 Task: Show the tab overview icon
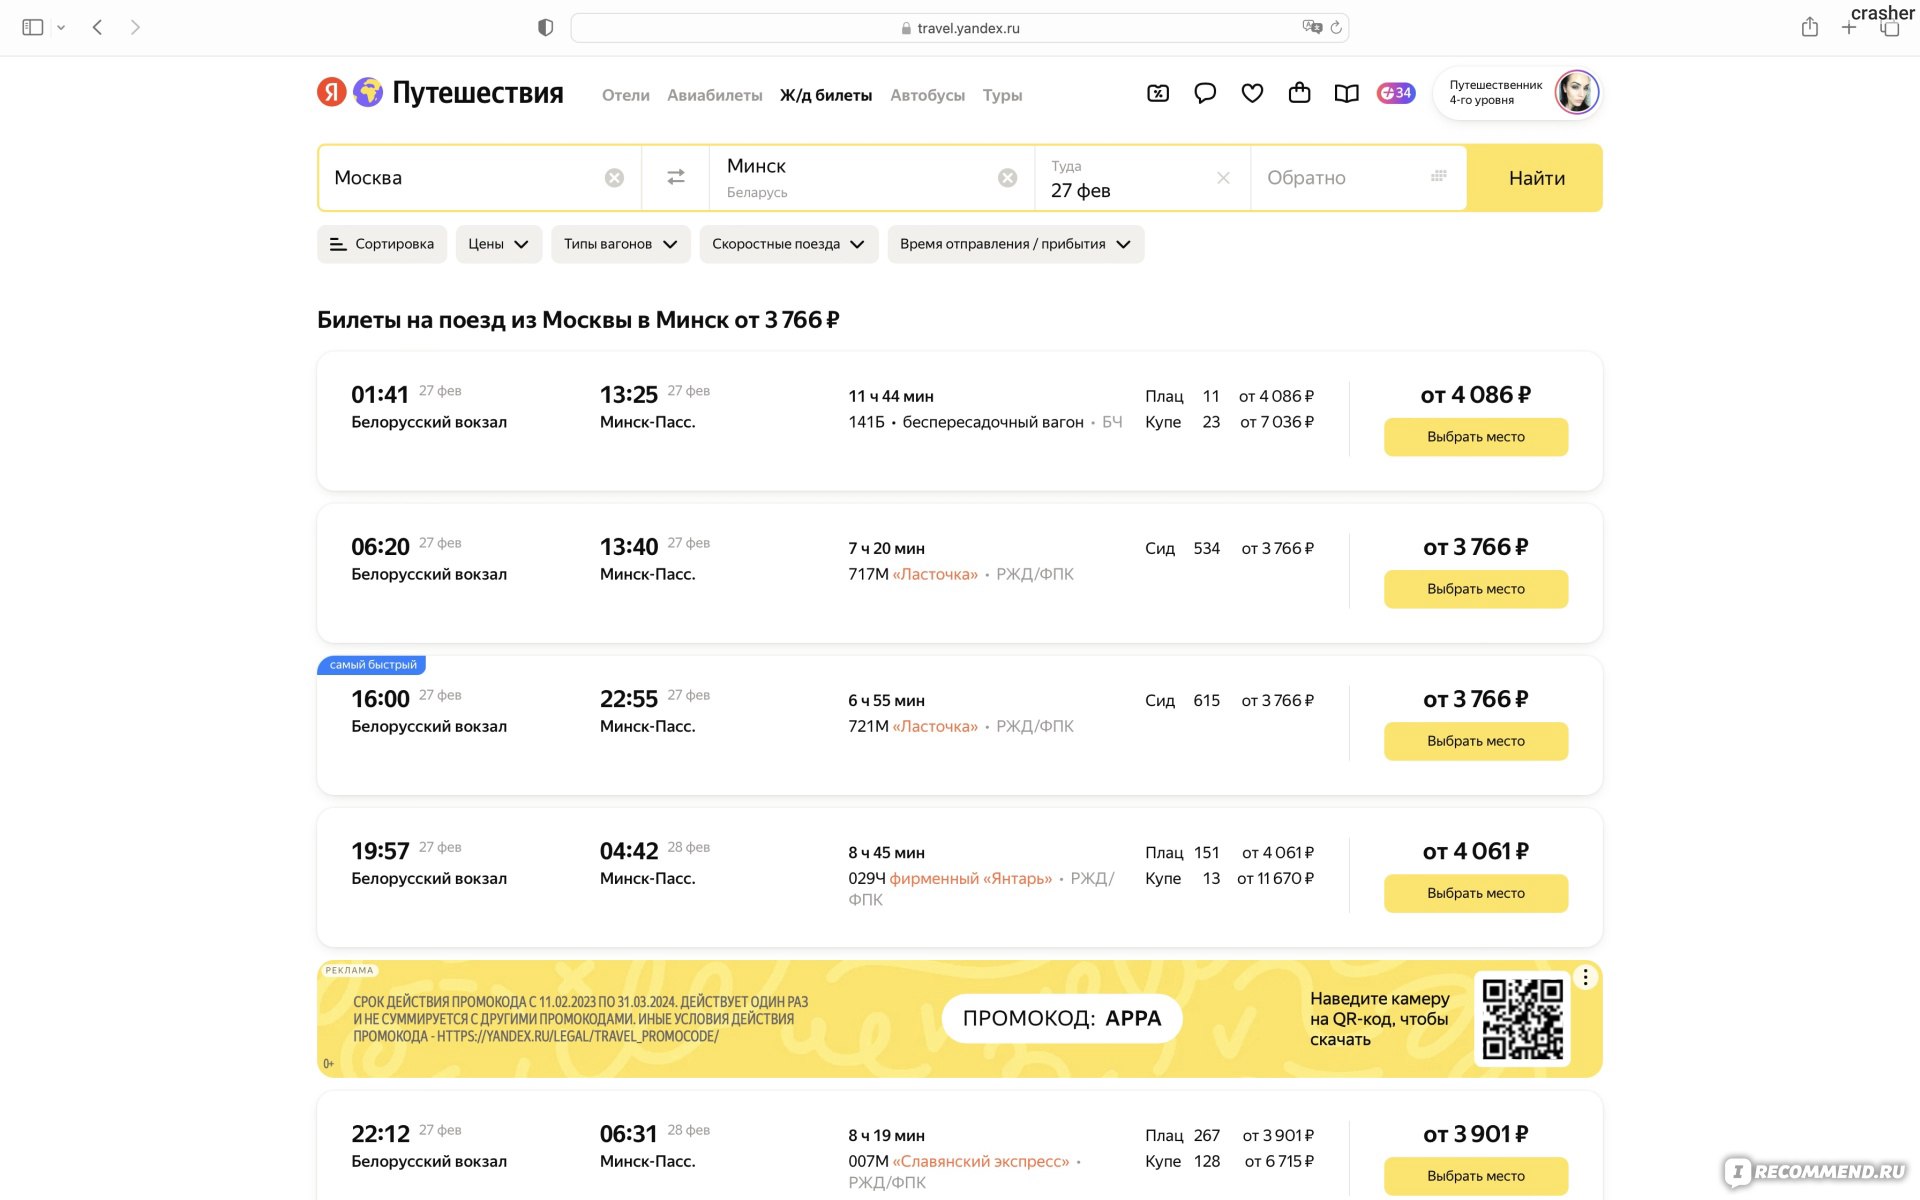coord(1889,28)
